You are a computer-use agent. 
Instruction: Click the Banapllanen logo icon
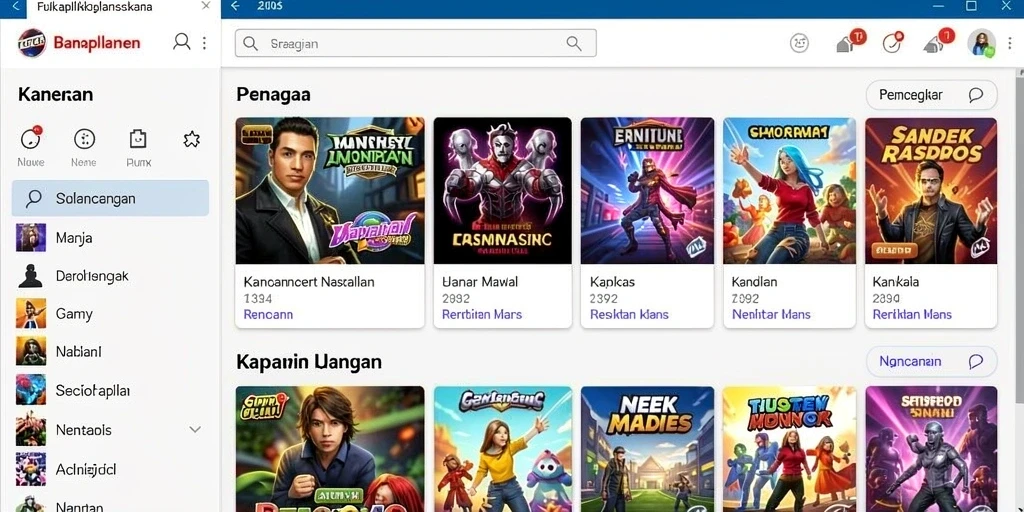(x=32, y=43)
